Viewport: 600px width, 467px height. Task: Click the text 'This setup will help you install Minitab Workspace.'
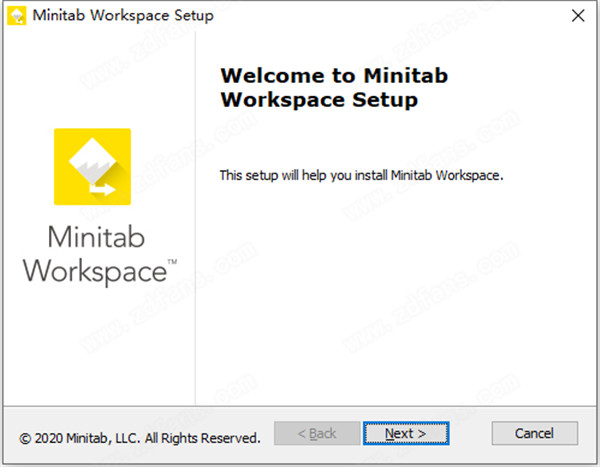point(361,175)
